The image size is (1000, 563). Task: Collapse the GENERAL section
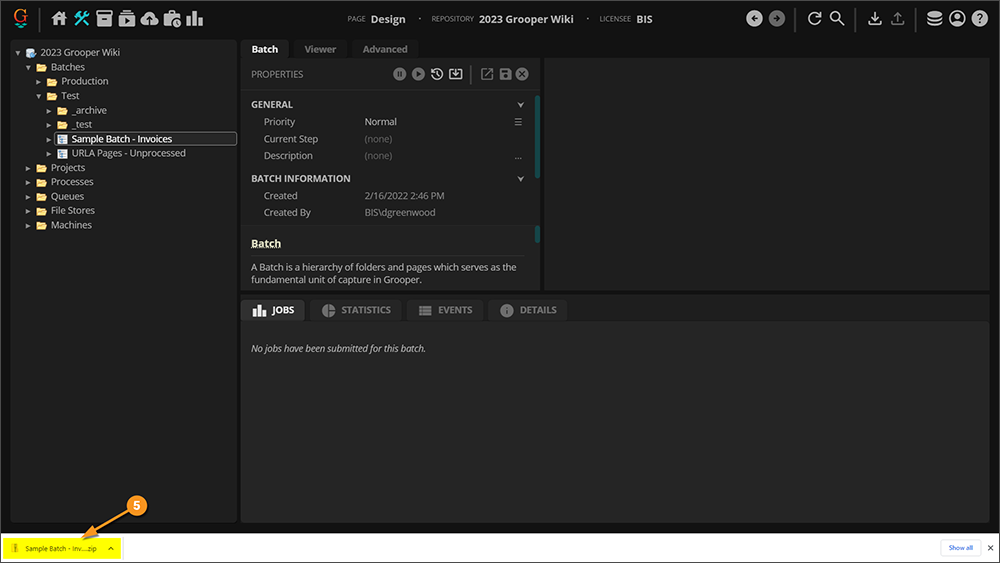pos(520,105)
